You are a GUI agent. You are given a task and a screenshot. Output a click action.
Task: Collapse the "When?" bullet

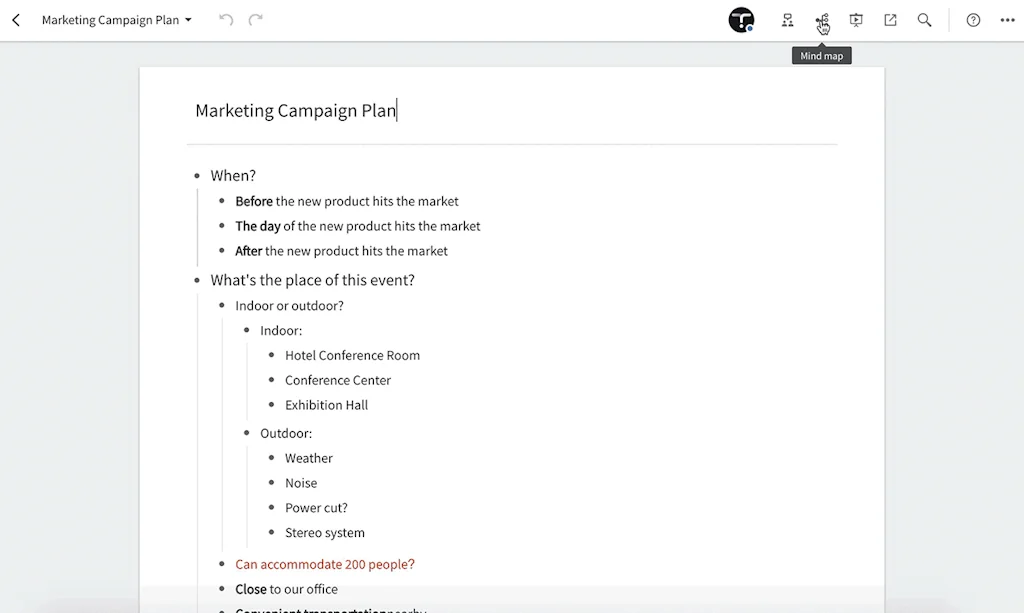197,176
